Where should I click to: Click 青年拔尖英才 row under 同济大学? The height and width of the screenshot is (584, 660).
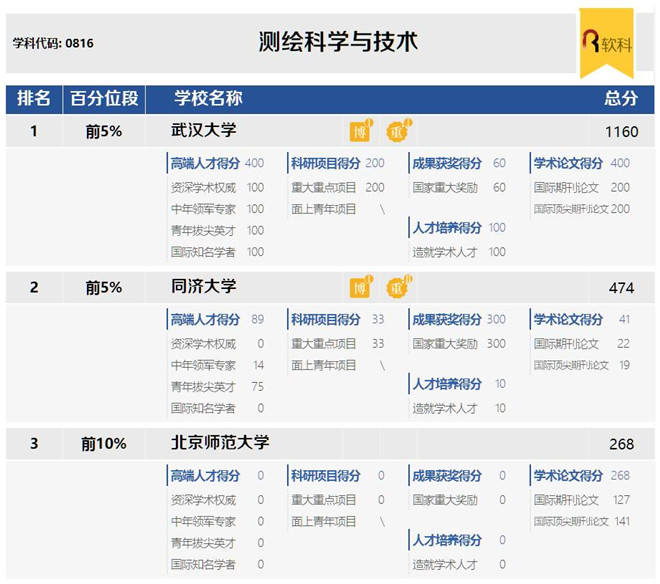tap(217, 387)
